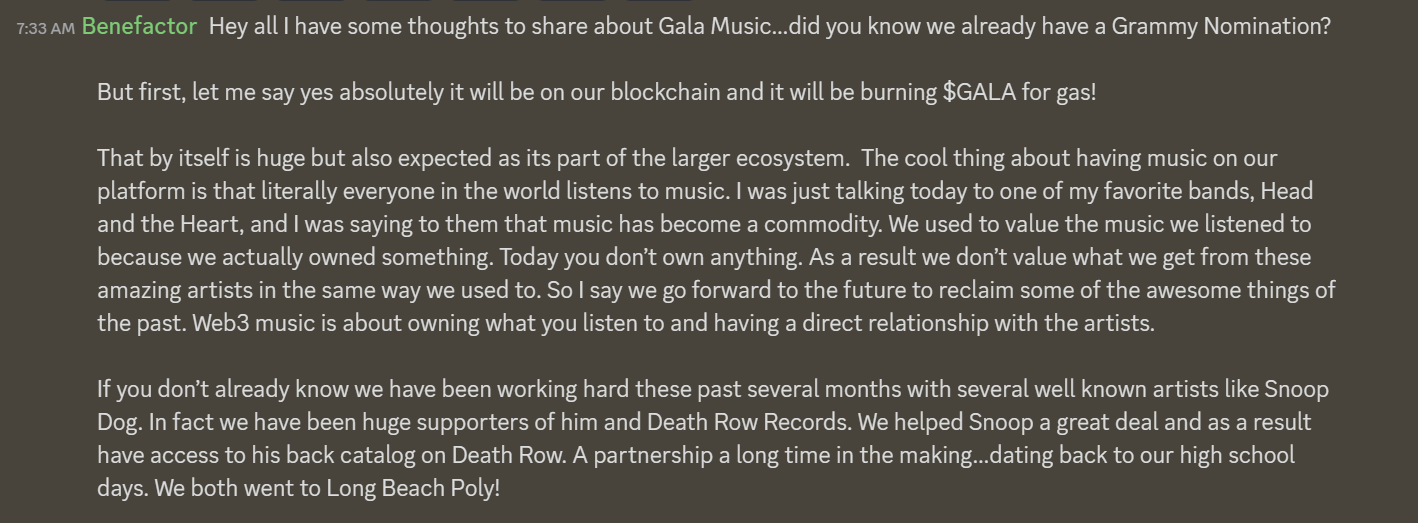Click the word "Heart," in the band name

point(209,225)
